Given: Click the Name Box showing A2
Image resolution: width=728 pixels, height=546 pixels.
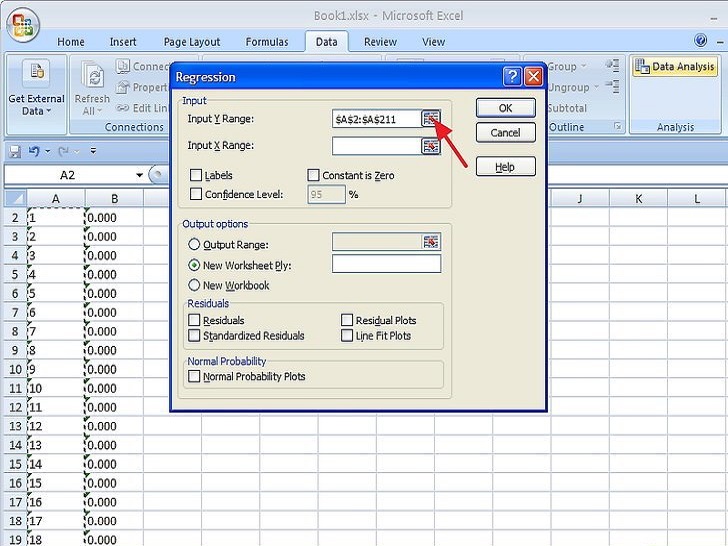Looking at the screenshot, I should 67,175.
